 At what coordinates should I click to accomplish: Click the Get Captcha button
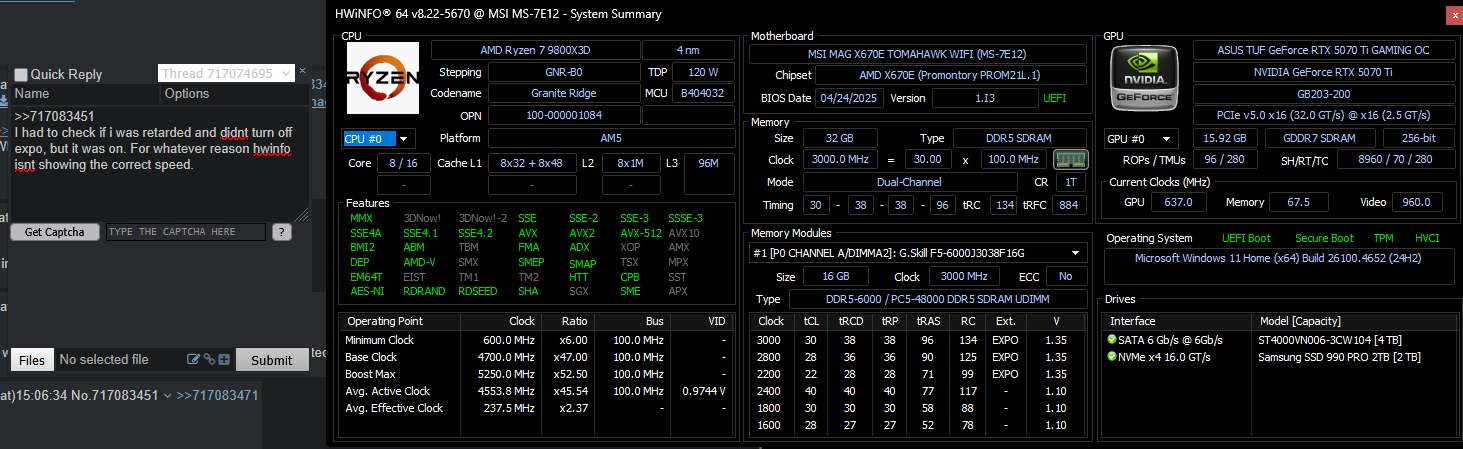point(55,232)
